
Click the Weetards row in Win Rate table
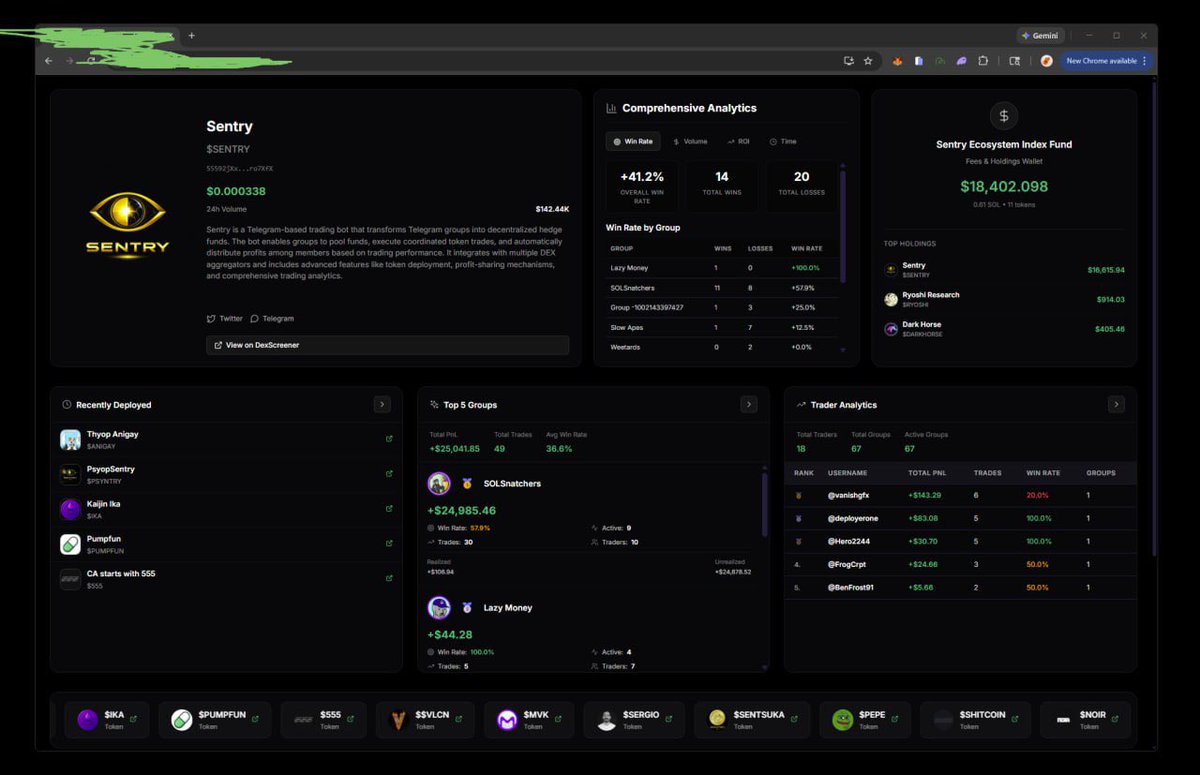(721, 347)
